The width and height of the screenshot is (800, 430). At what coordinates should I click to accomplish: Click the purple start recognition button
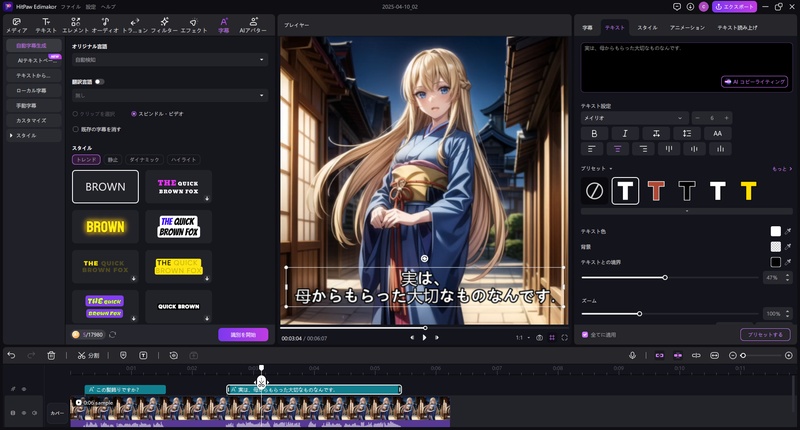(243, 335)
